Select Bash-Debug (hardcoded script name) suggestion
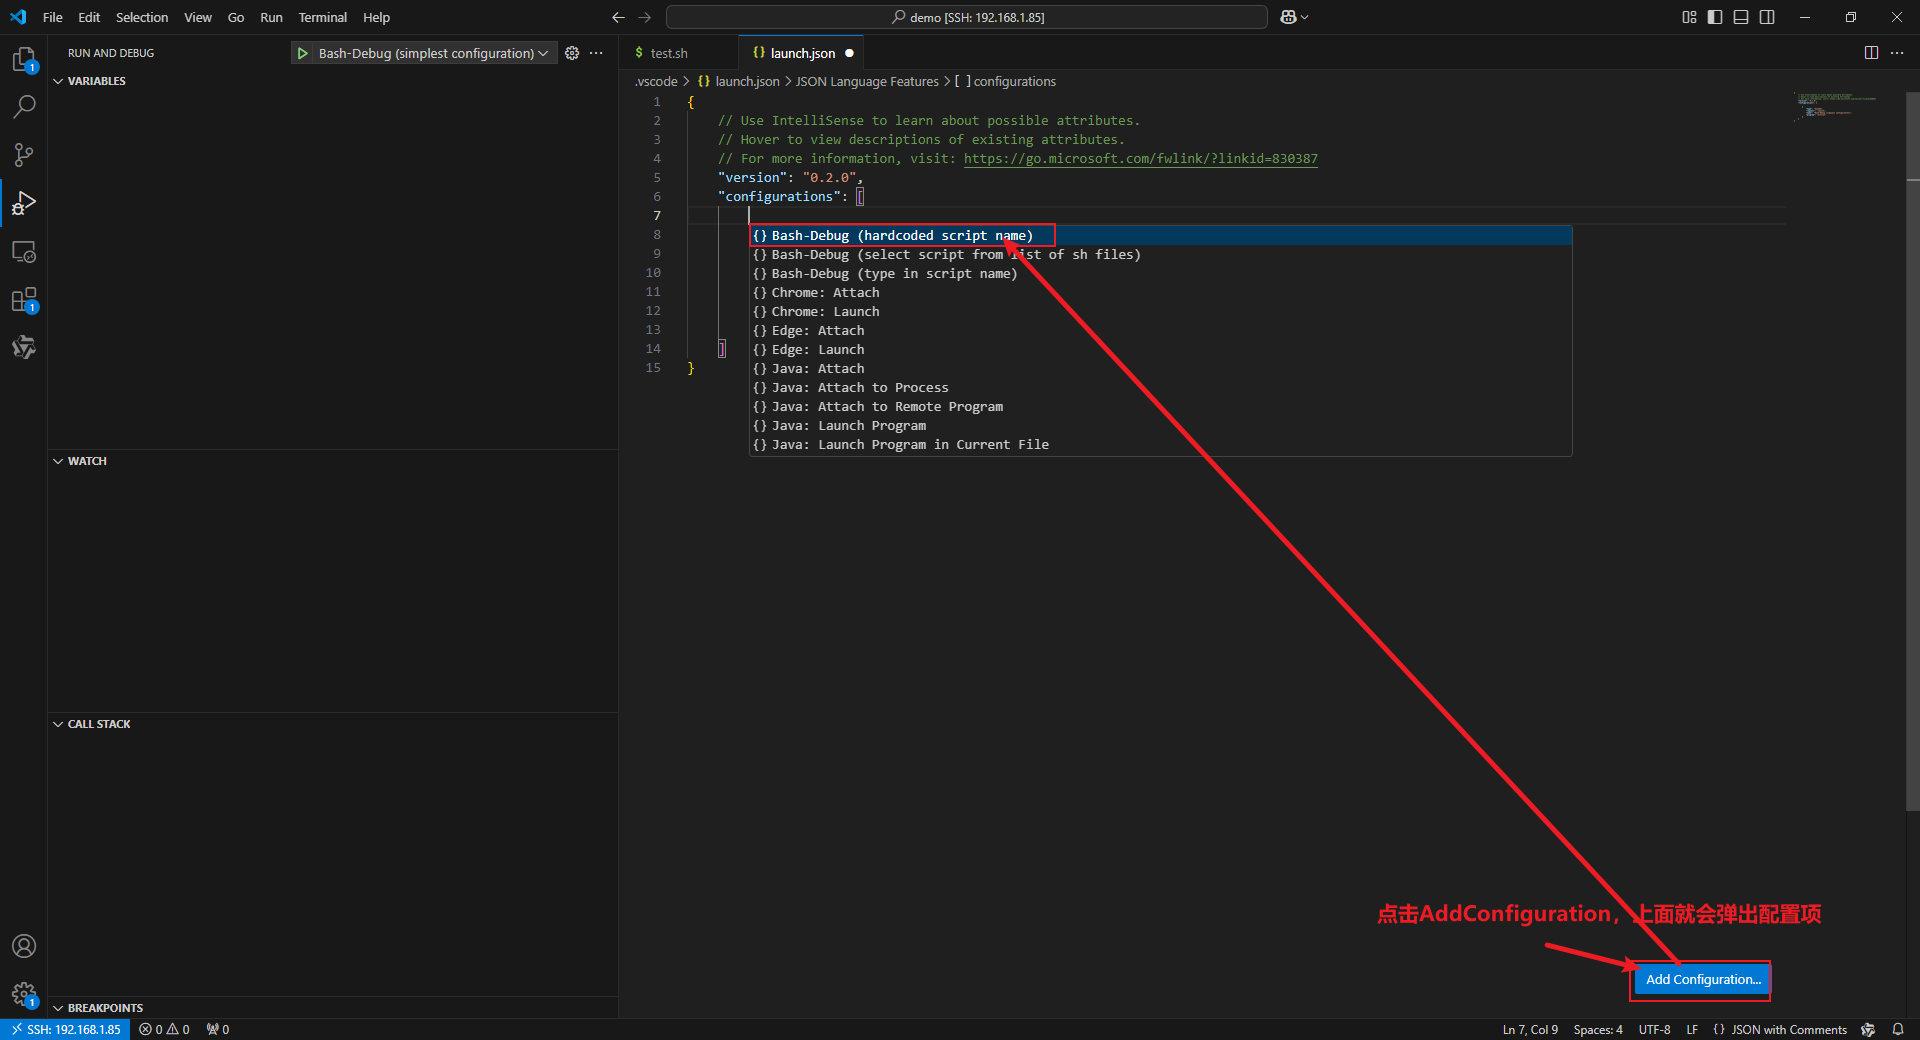Viewport: 1920px width, 1040px height. [x=1161, y=235]
